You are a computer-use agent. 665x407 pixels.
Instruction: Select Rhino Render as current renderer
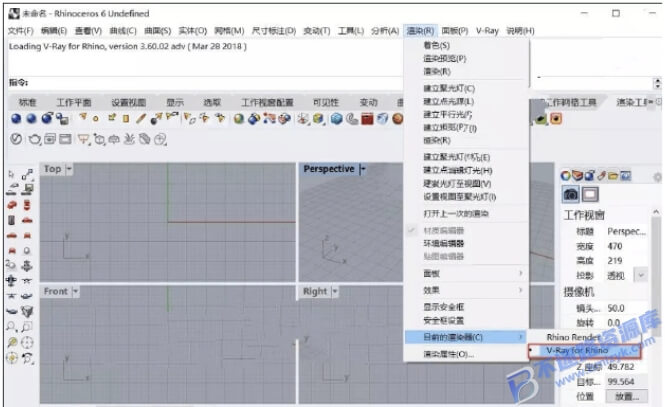(573, 337)
